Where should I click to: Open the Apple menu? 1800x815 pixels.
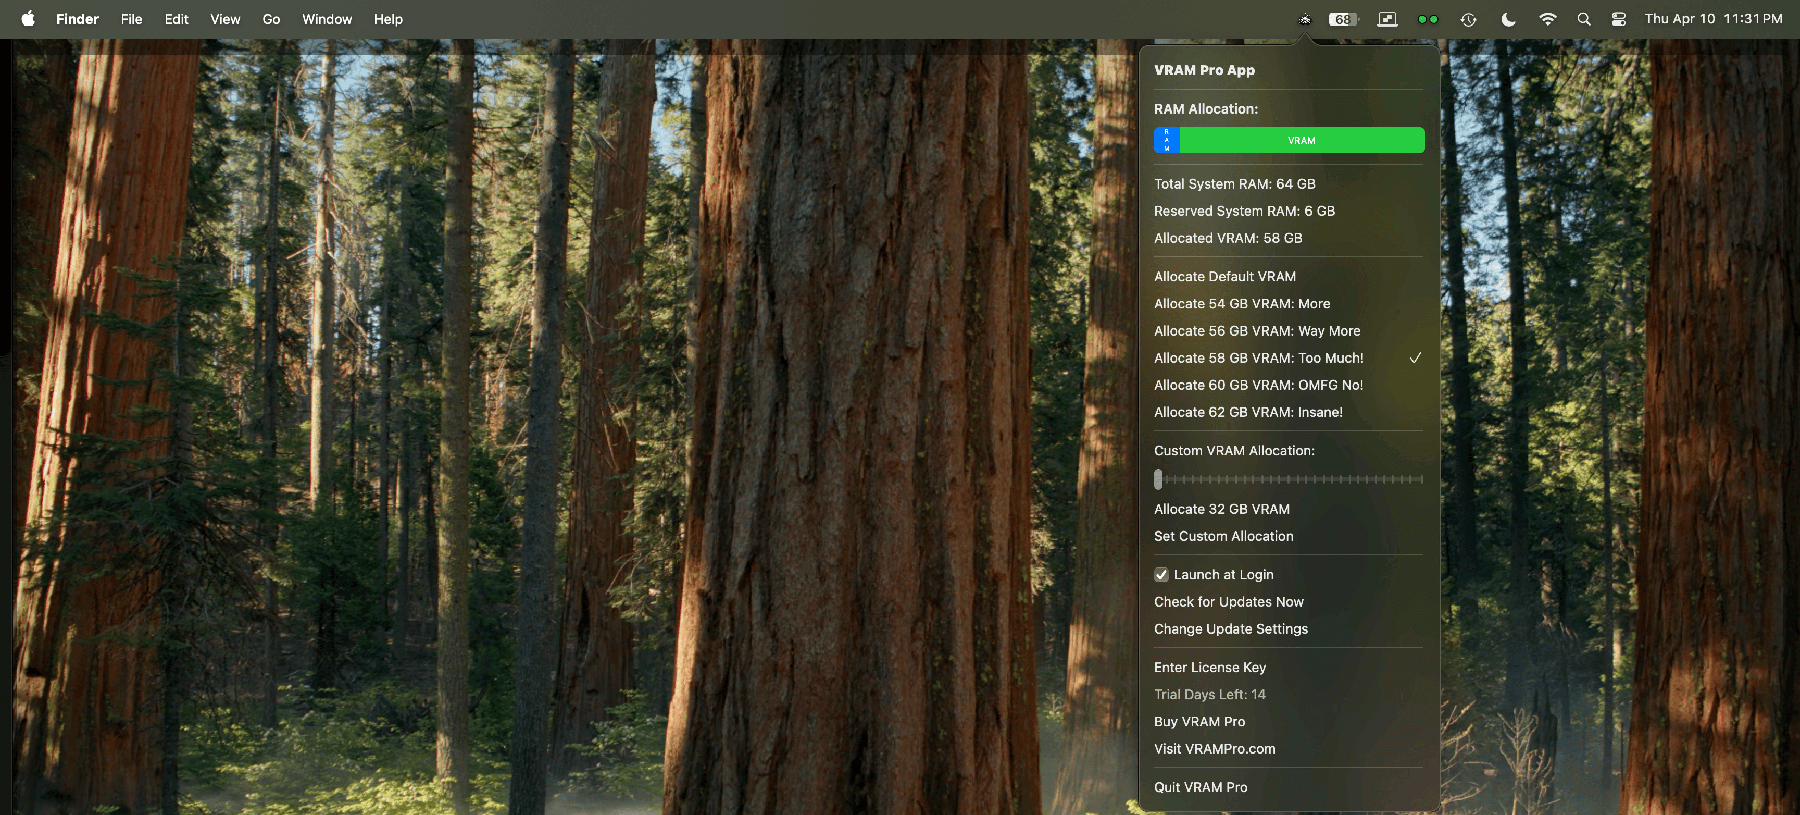pyautogui.click(x=28, y=19)
